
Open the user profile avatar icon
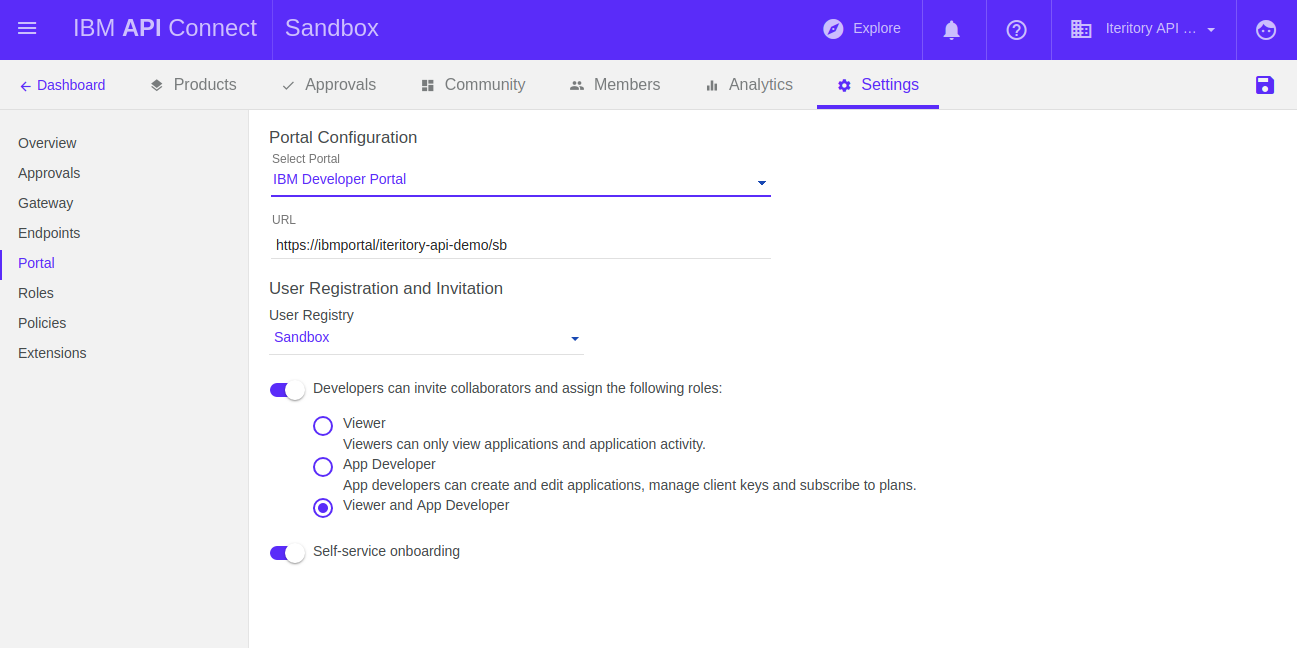click(x=1266, y=30)
